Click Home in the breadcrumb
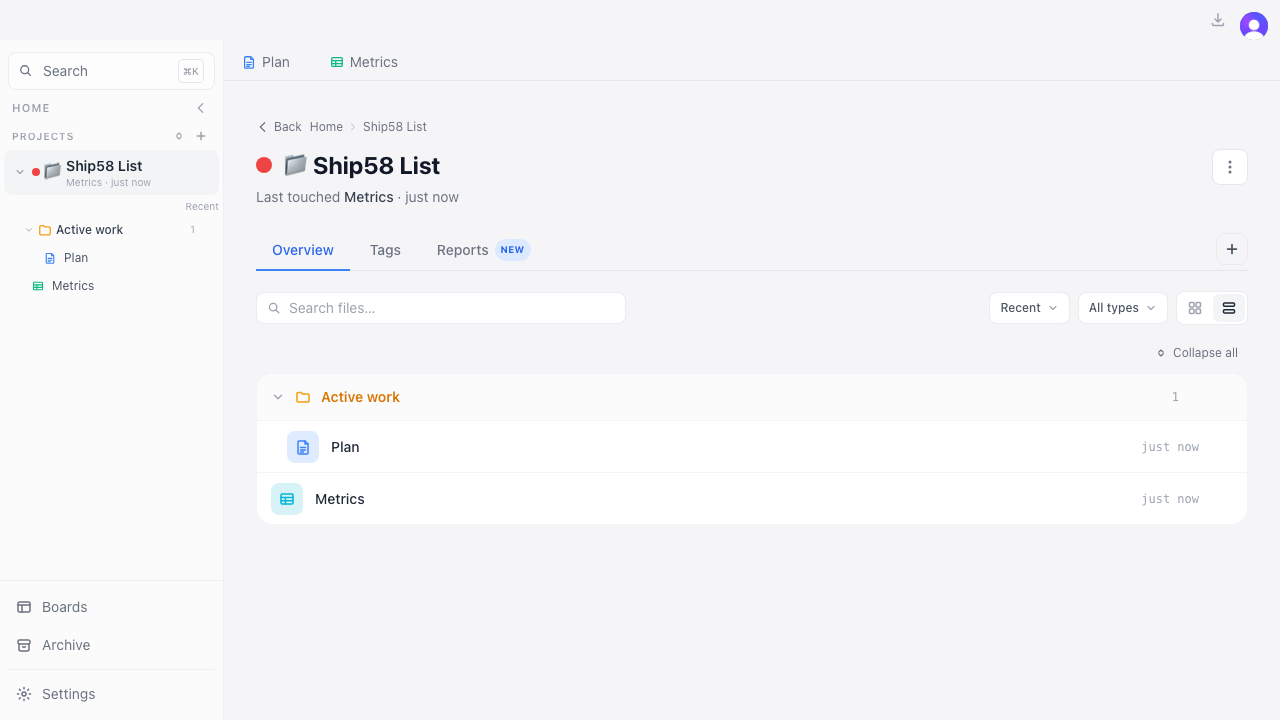This screenshot has height=720, width=1280. (326, 127)
